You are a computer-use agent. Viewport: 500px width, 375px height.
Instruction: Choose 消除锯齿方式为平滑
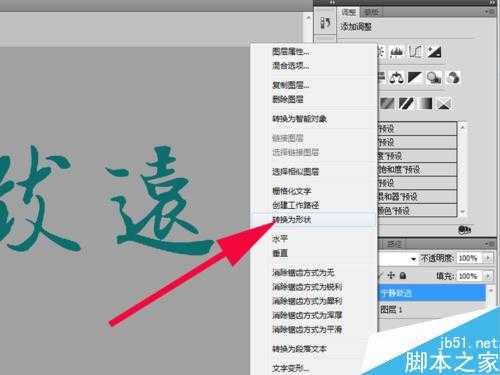[x=307, y=329]
